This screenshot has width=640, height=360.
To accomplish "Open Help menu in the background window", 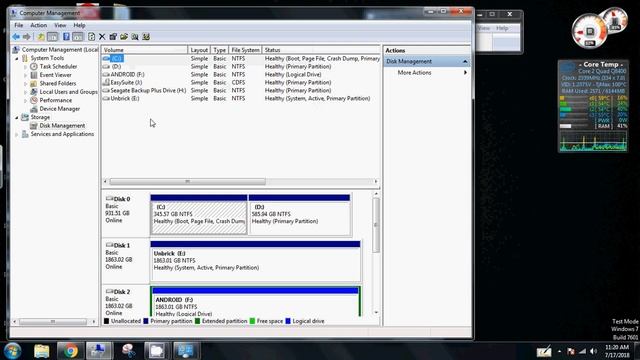I will pyautogui.click(x=502, y=28).
